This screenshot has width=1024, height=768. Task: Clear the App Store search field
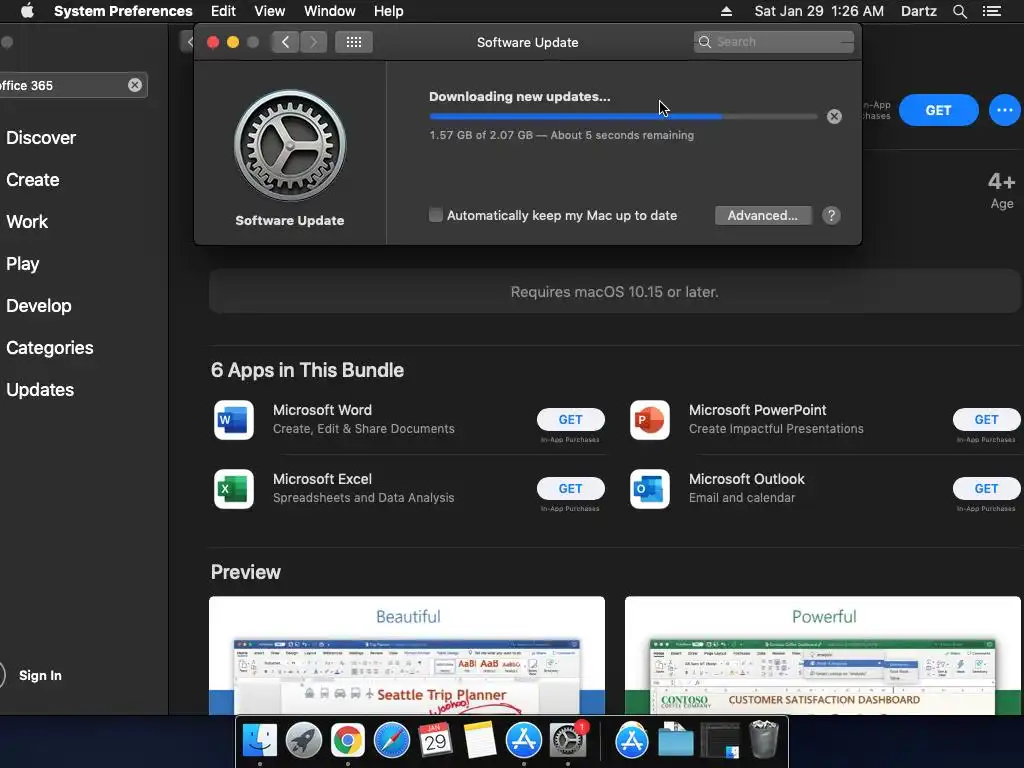[x=135, y=85]
